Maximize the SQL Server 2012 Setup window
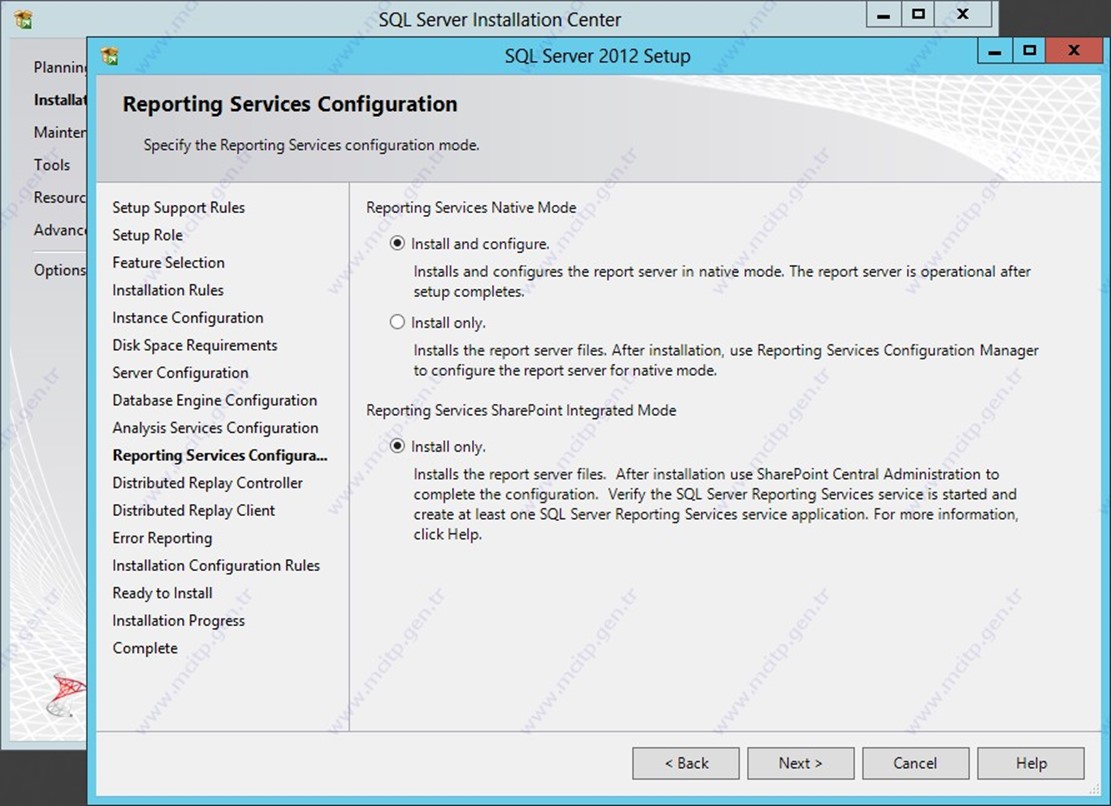Screen dimensions: 1111x806 1030,51
